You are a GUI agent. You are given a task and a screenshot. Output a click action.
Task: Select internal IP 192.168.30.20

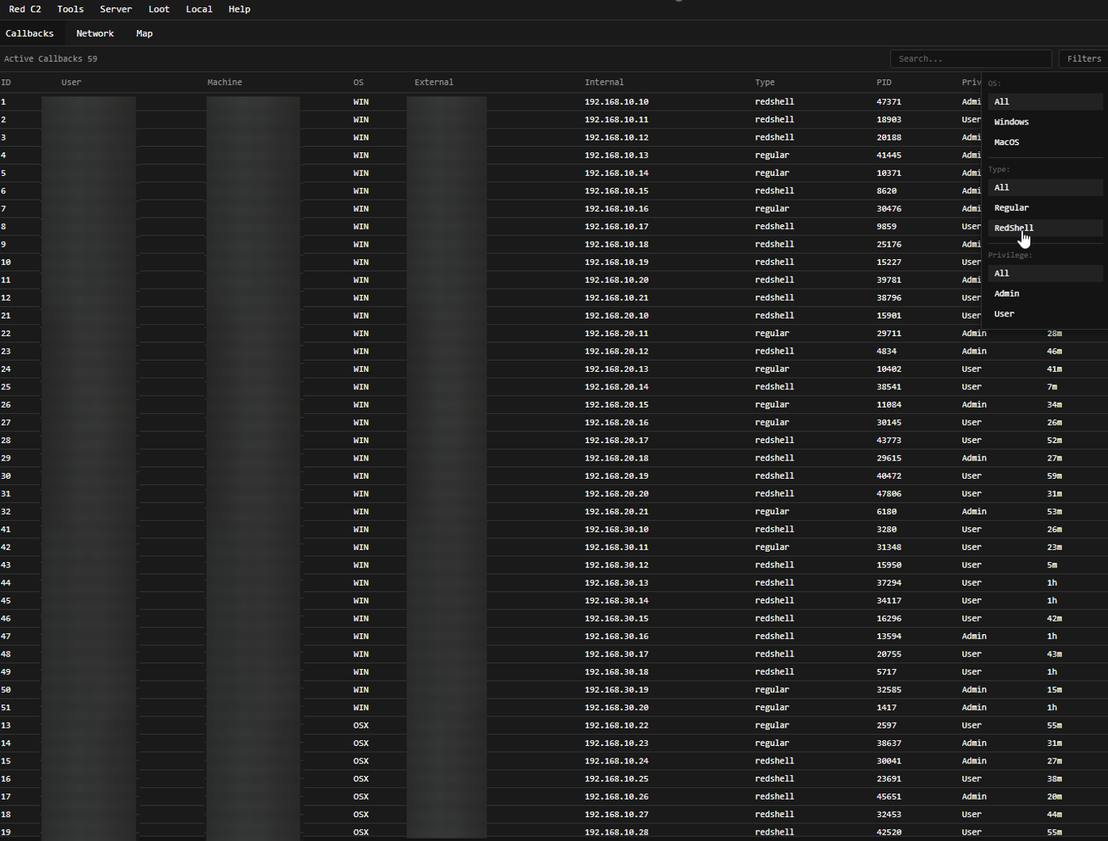(x=616, y=707)
